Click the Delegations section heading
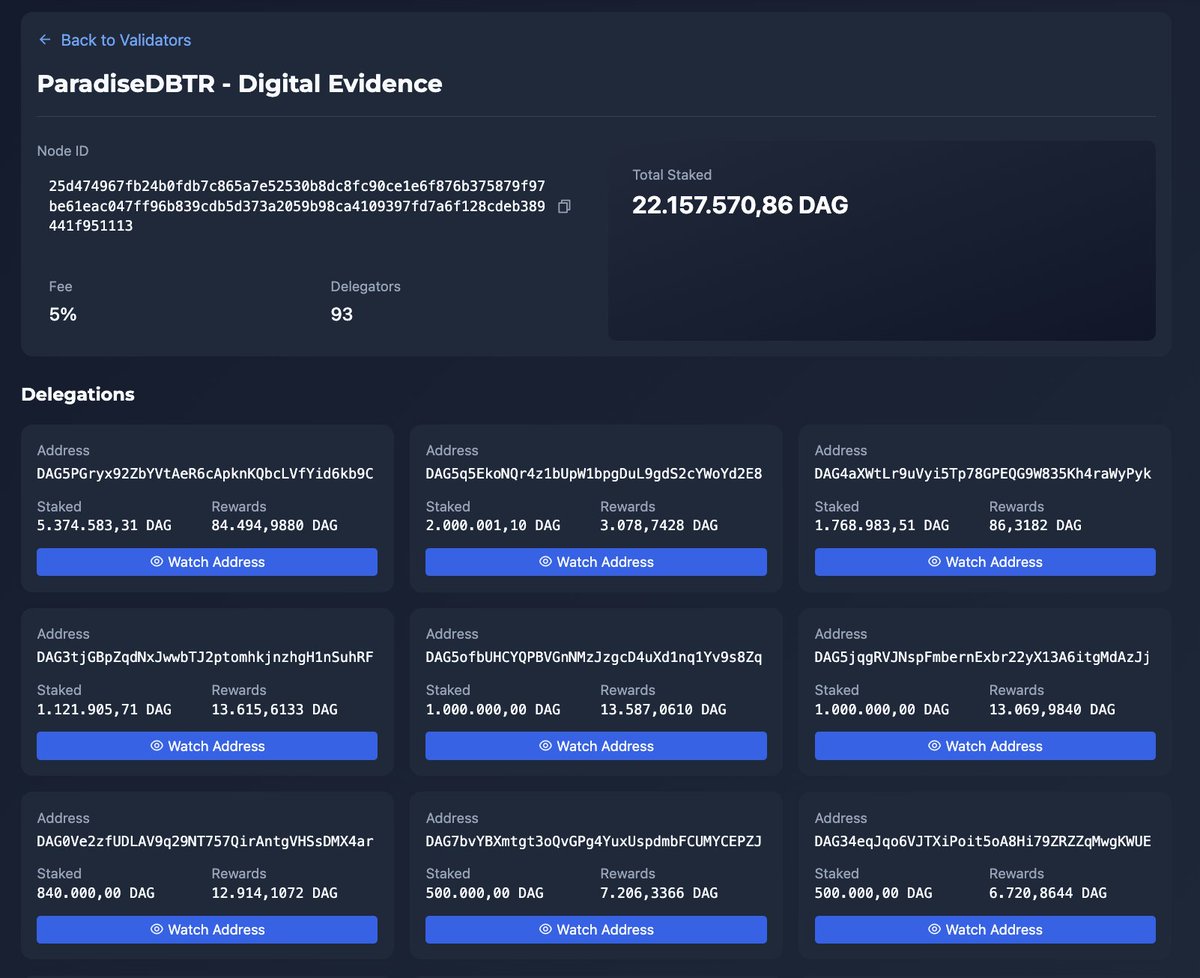 [x=78, y=394]
